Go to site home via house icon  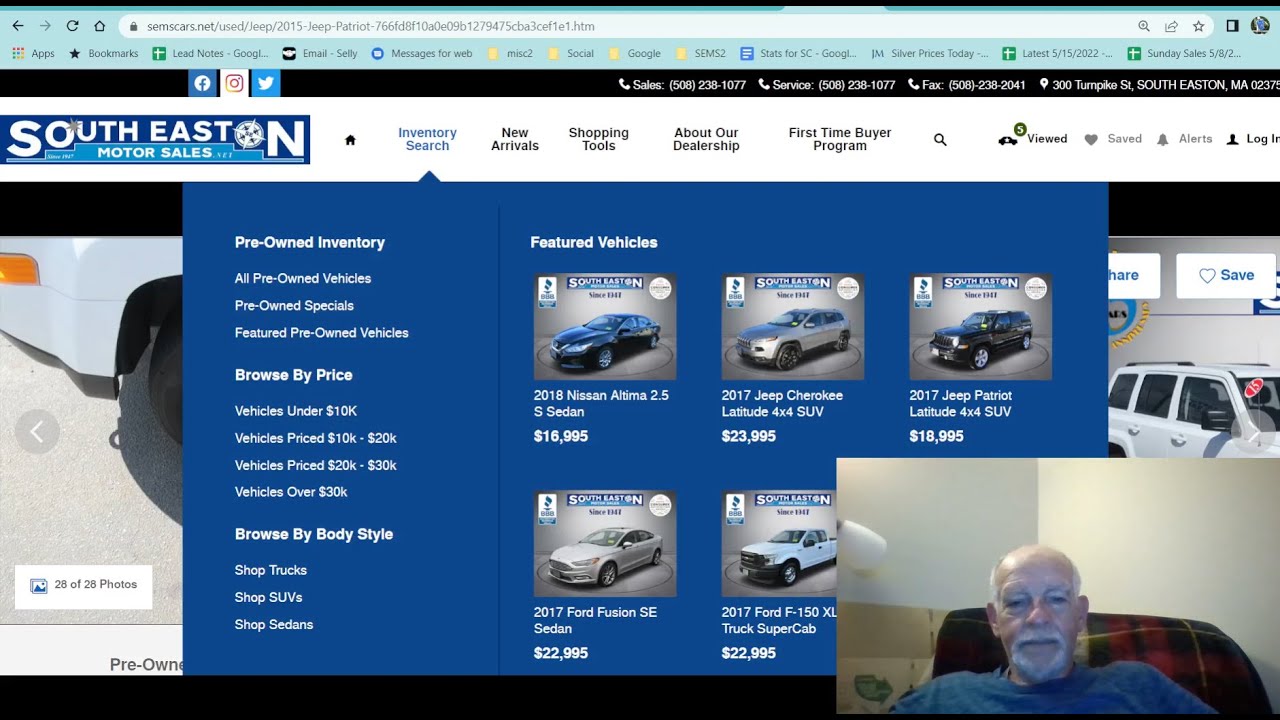[350, 140]
